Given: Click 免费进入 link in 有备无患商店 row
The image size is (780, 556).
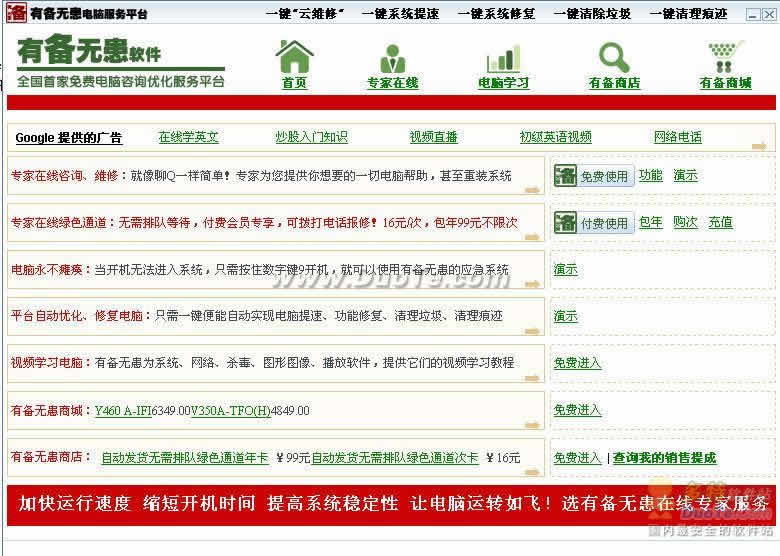Looking at the screenshot, I should point(578,458).
